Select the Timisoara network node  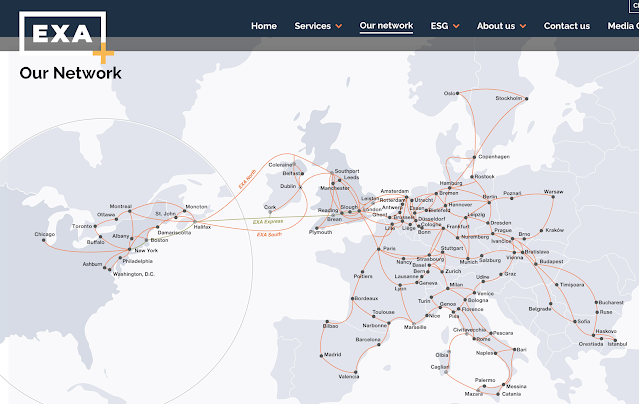(557, 285)
